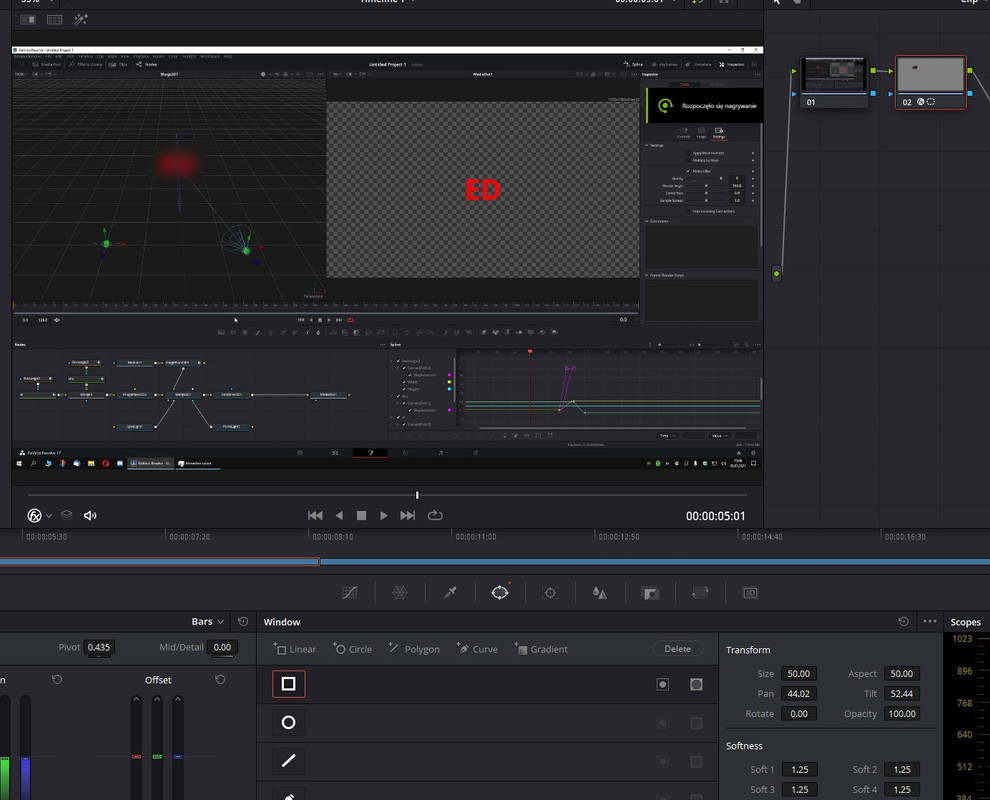The image size is (990, 800).
Task: Open the Key palette icon
Action: [x=650, y=592]
